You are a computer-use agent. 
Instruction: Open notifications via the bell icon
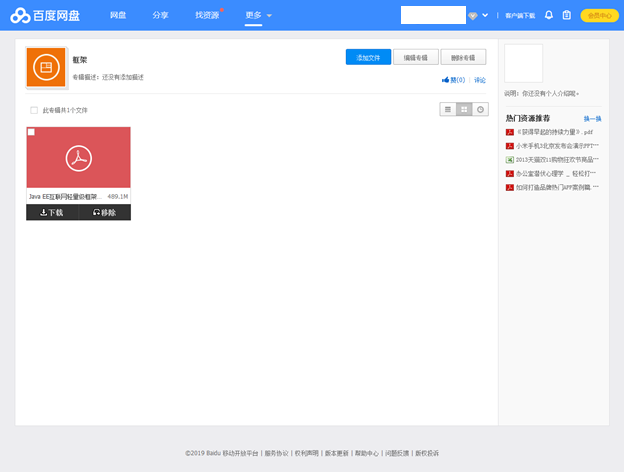(549, 15)
